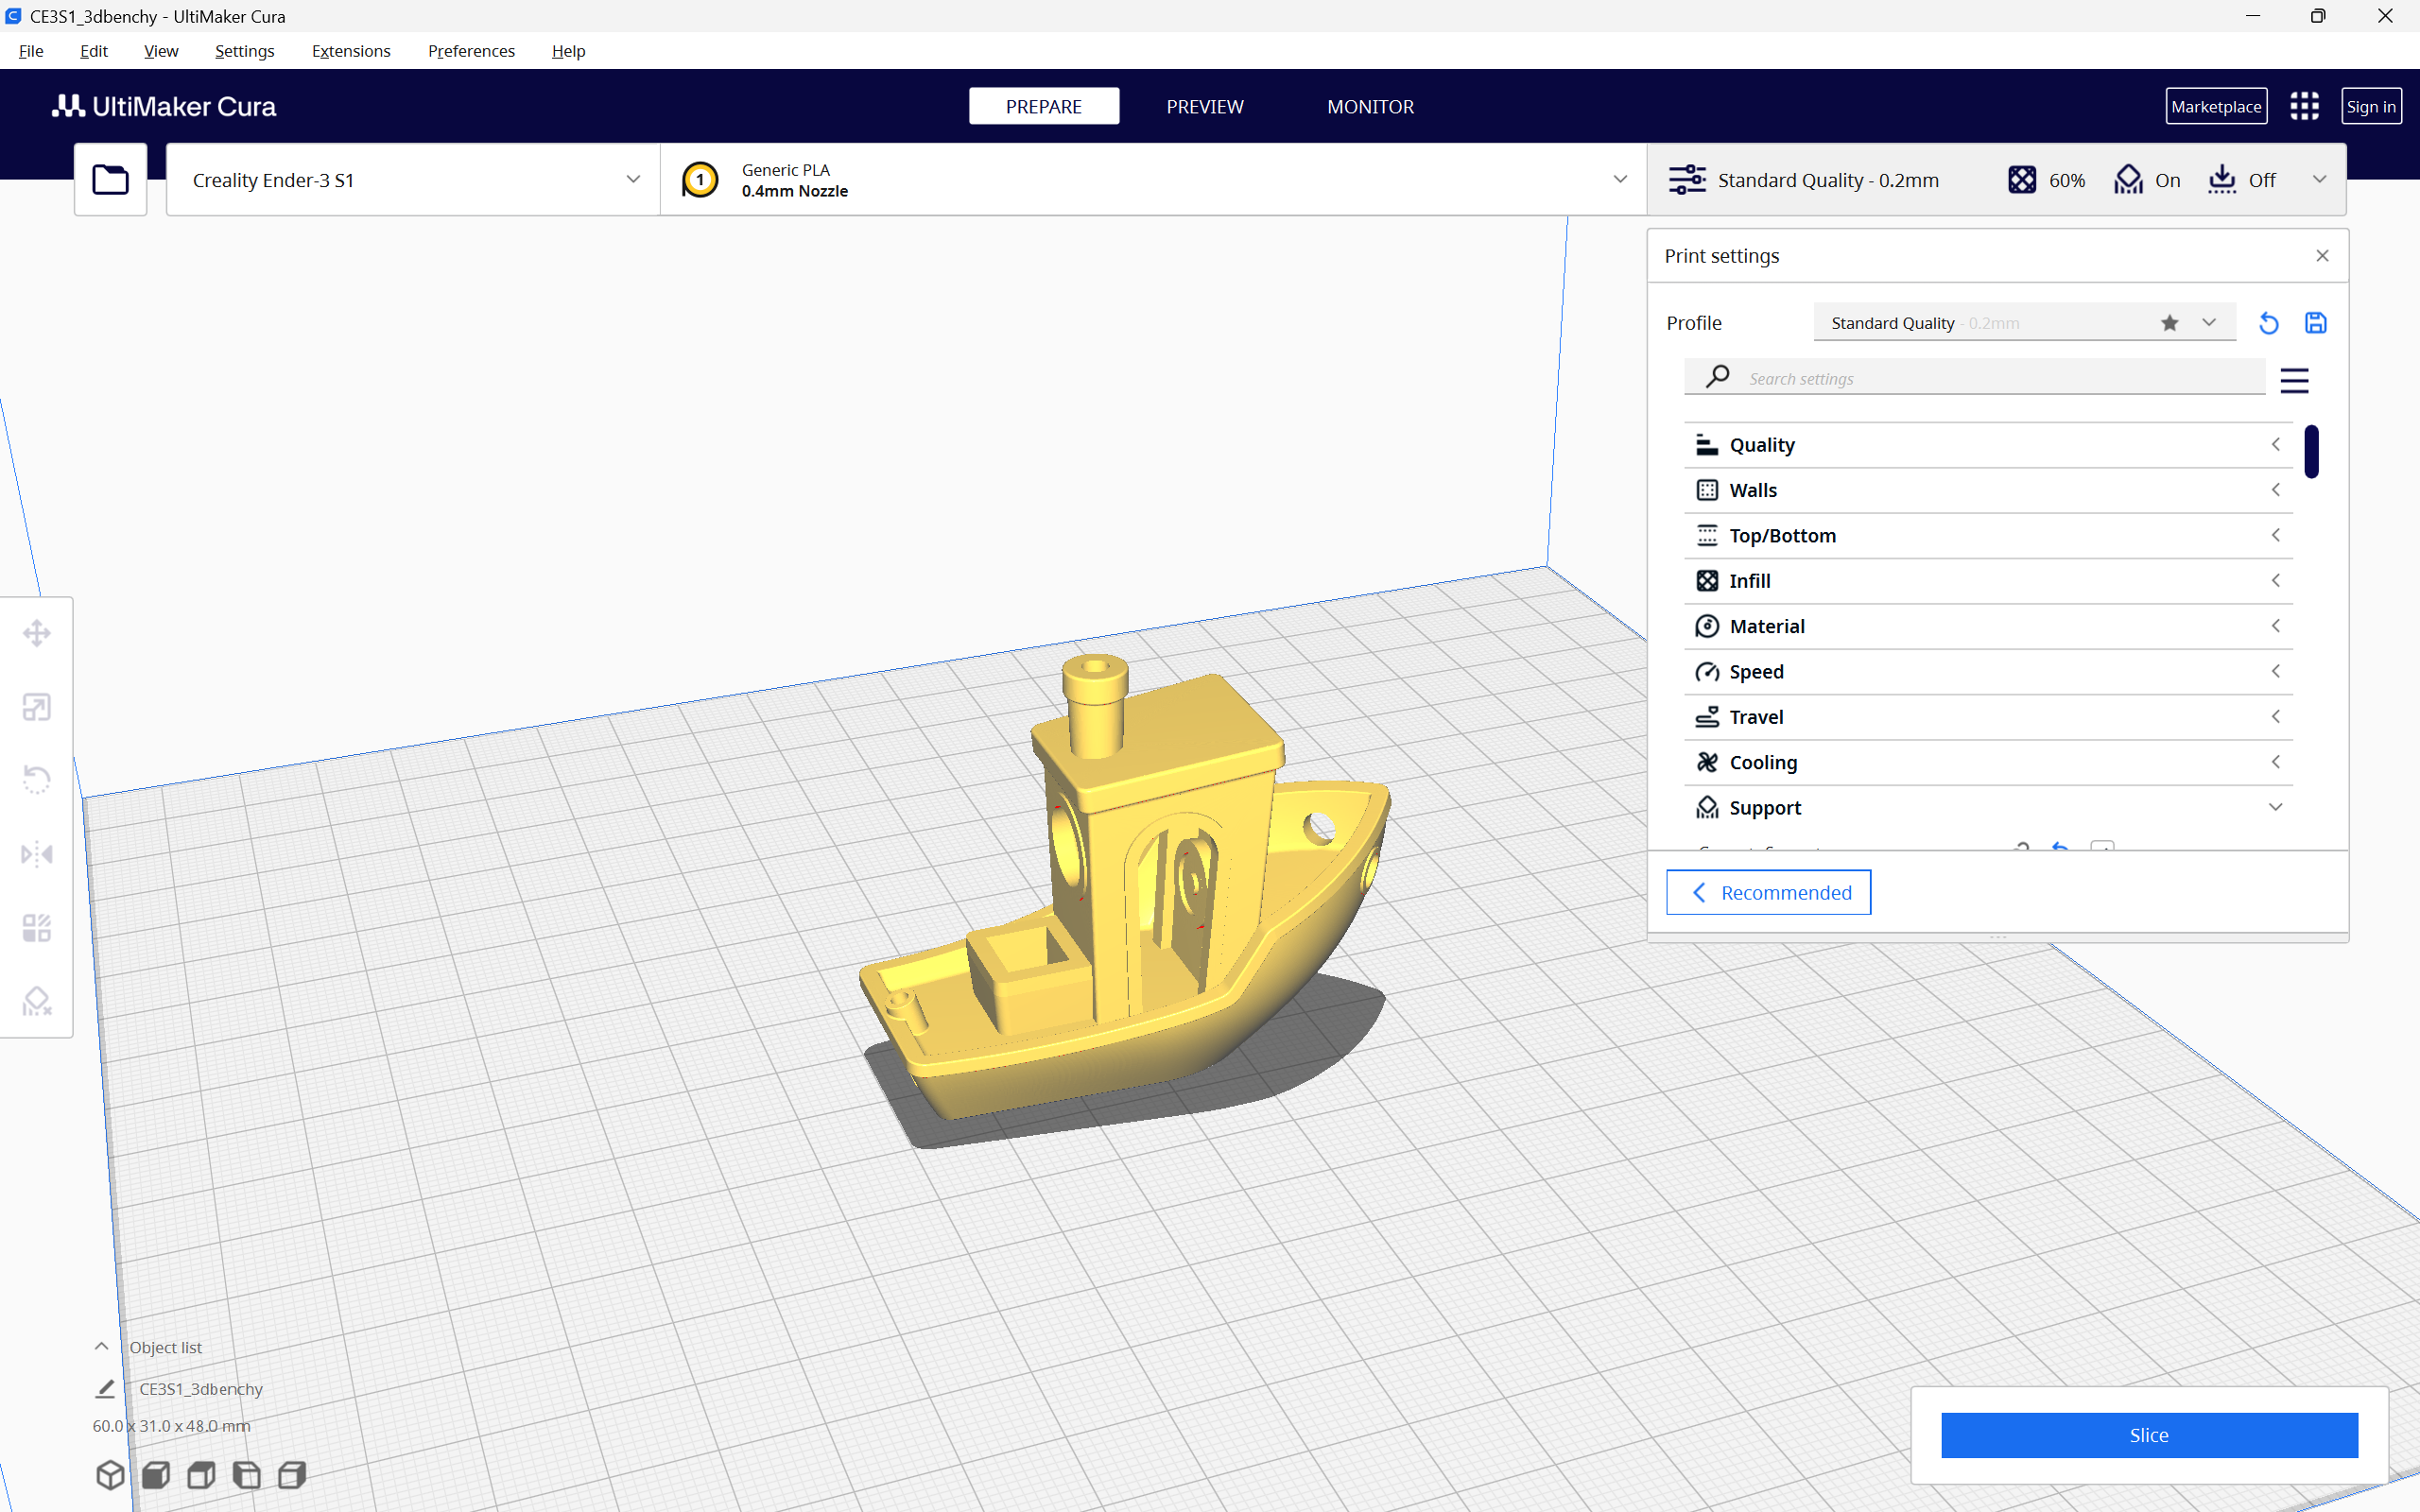
Task: Click the yellow 3DBenchy boat model
Action: pyautogui.click(x=1128, y=900)
